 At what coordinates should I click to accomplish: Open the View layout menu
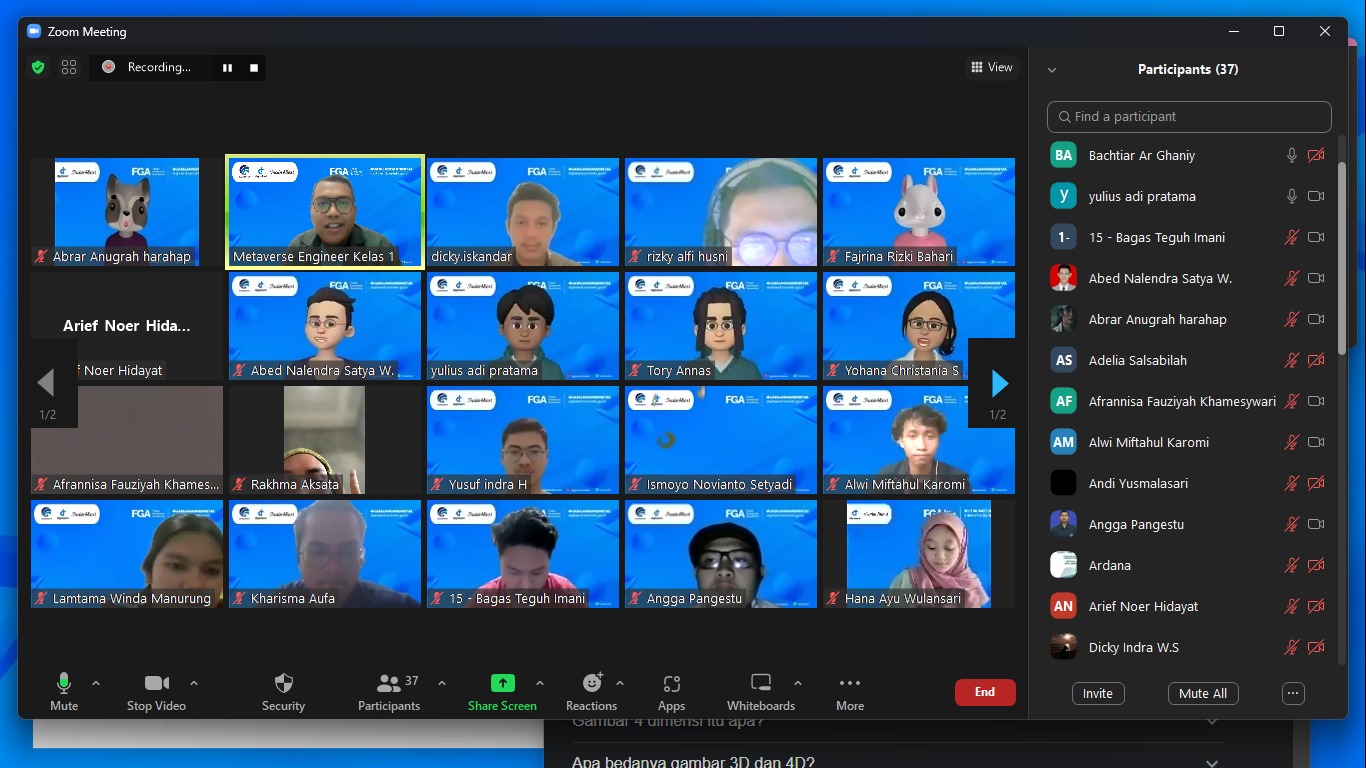[991, 67]
